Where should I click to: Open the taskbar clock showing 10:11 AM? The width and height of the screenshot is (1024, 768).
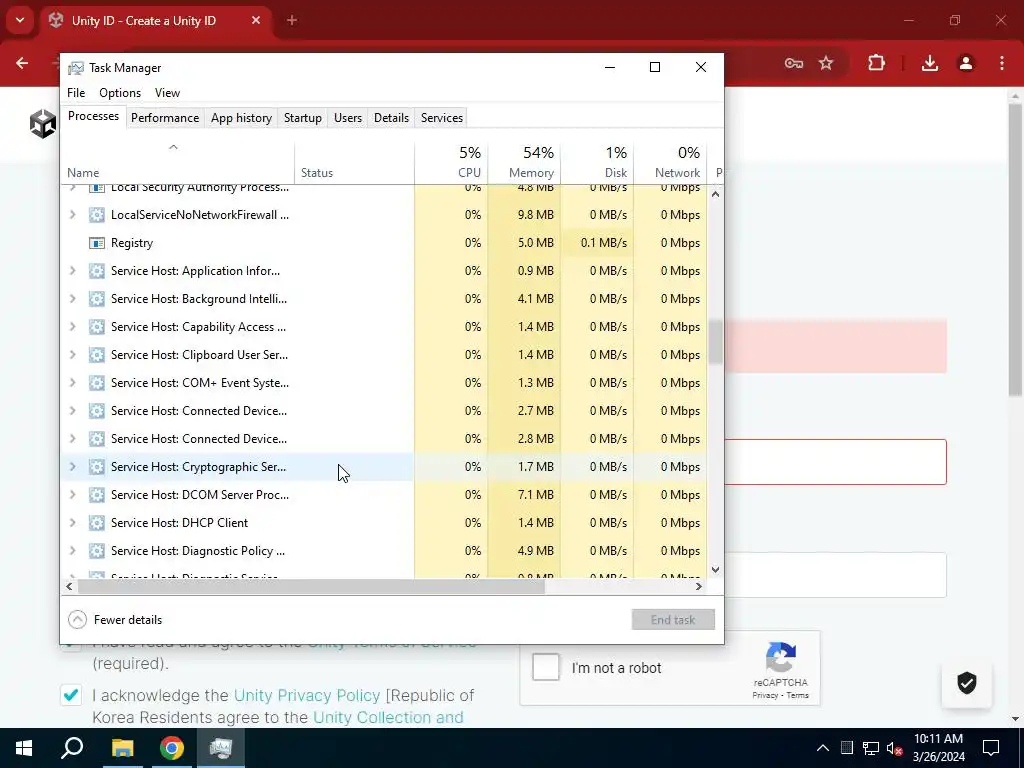[x=938, y=748]
